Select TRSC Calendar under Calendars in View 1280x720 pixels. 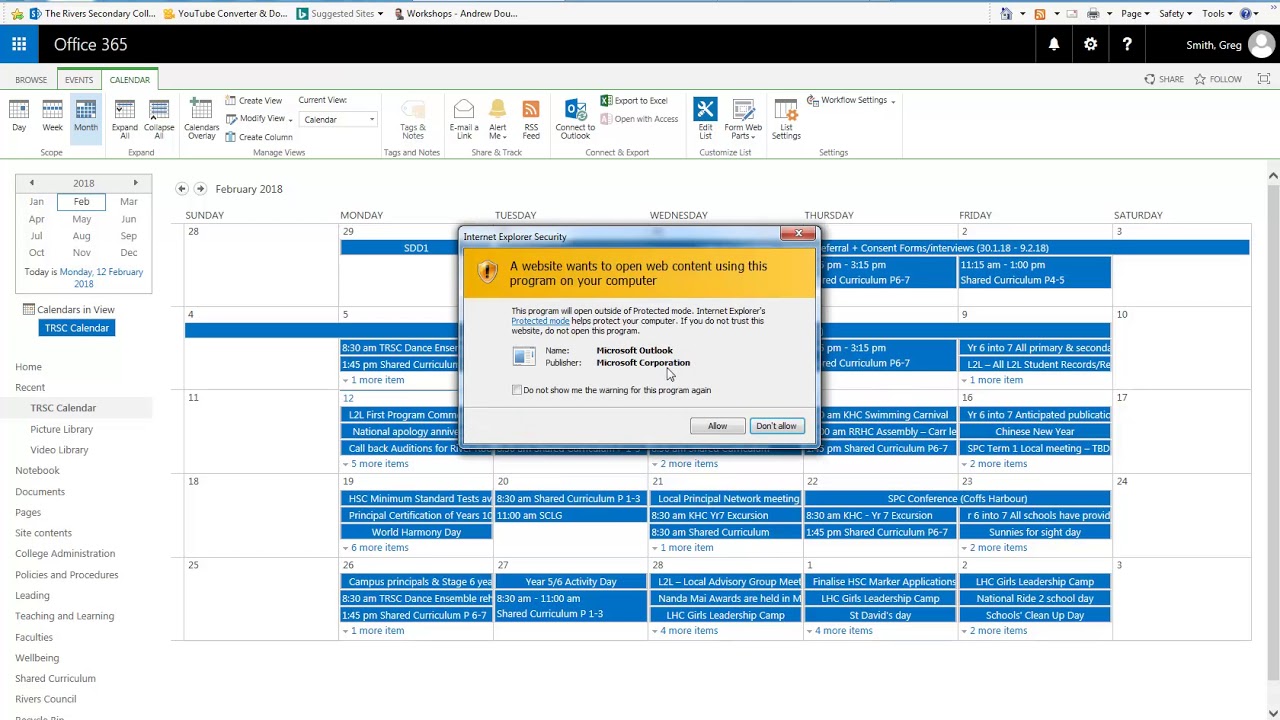(x=77, y=328)
